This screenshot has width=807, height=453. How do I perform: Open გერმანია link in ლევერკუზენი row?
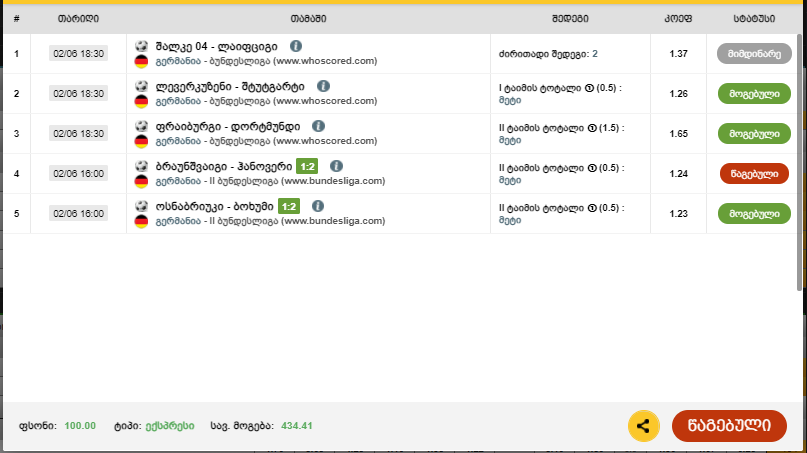tap(178, 101)
